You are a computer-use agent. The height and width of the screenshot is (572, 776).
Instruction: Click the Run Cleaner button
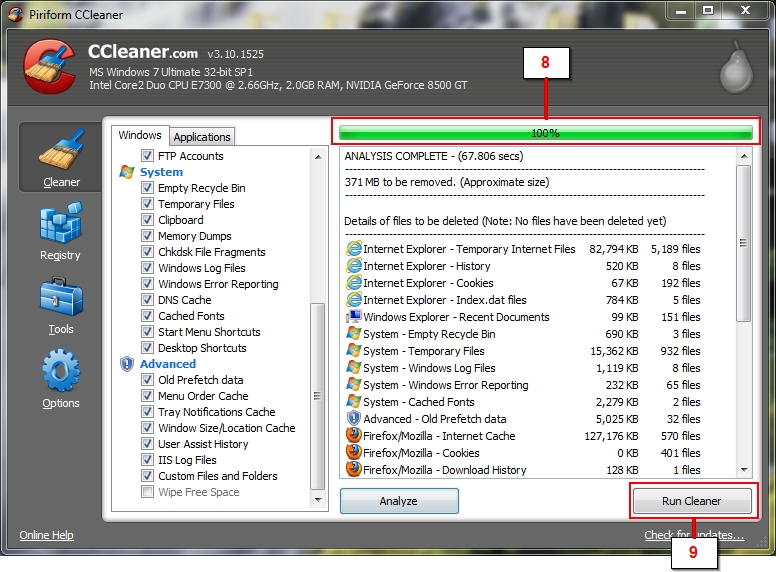coord(692,501)
